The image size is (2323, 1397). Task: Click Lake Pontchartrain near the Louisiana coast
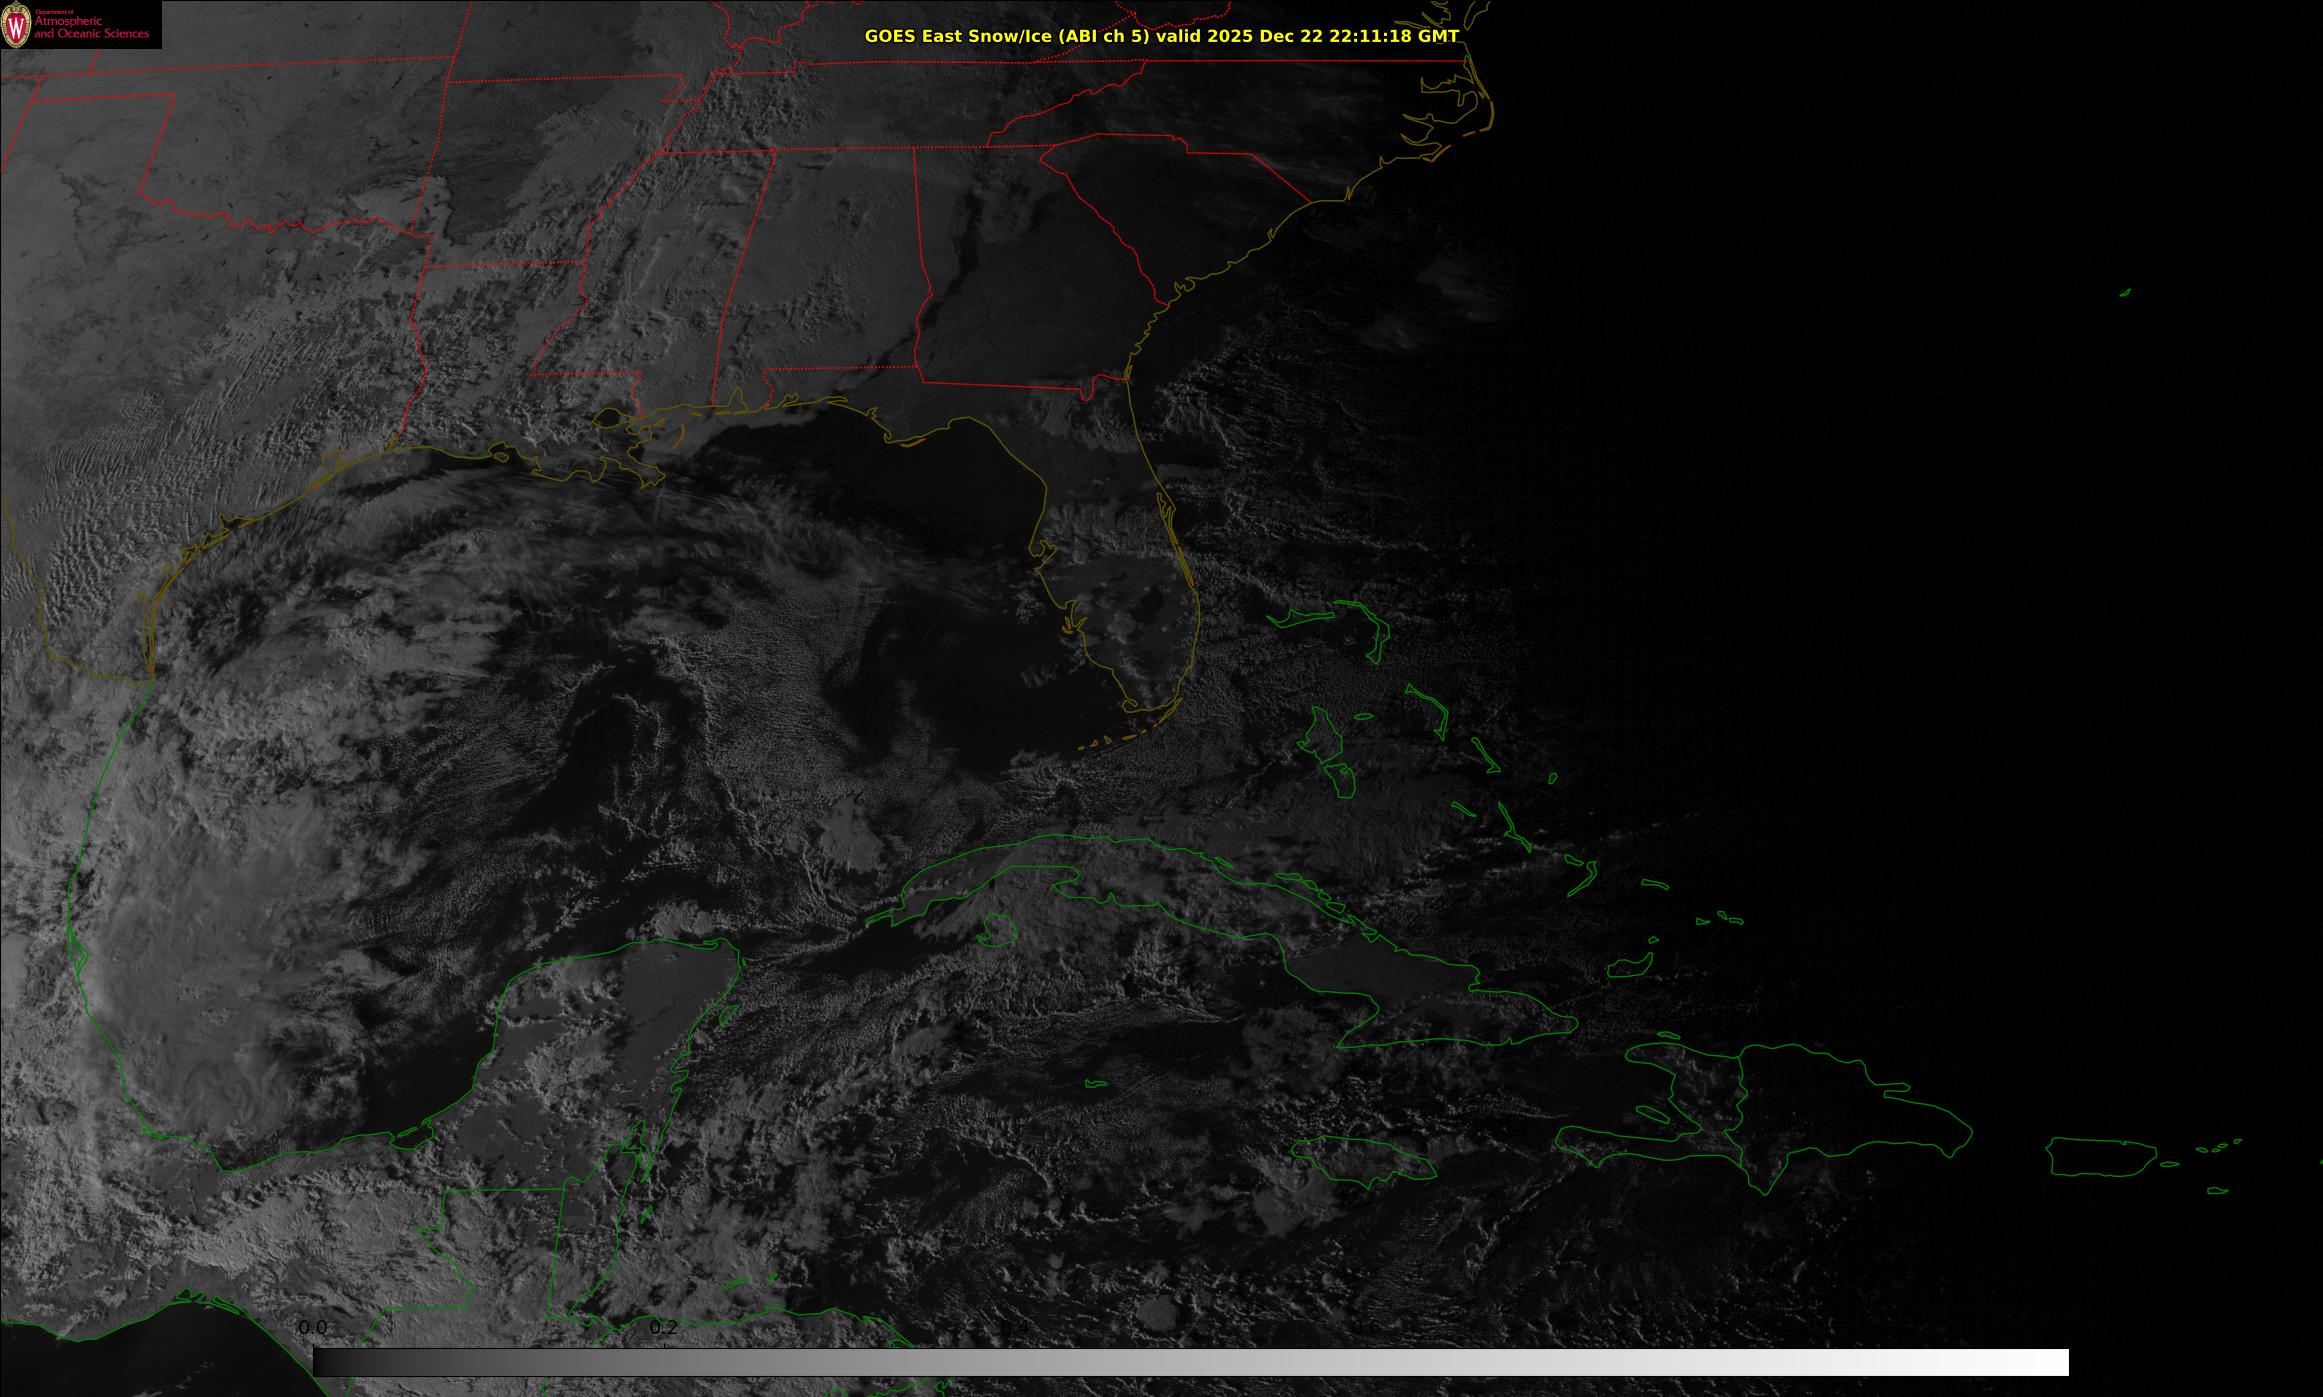[x=608, y=418]
